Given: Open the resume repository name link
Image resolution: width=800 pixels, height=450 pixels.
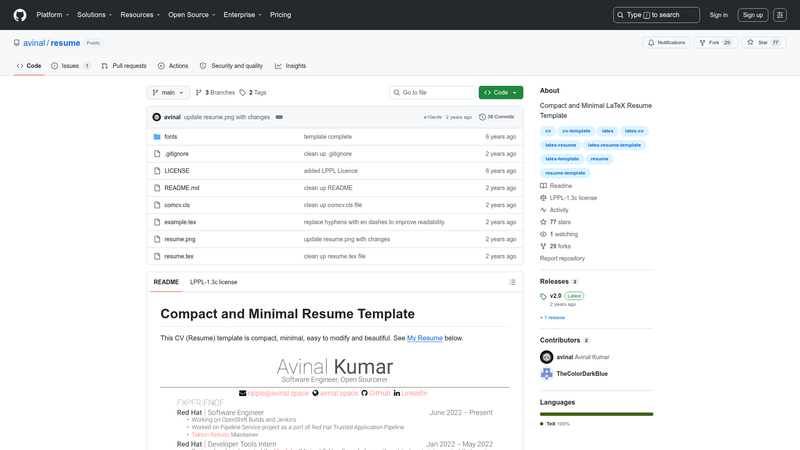Looking at the screenshot, I should click(x=65, y=43).
